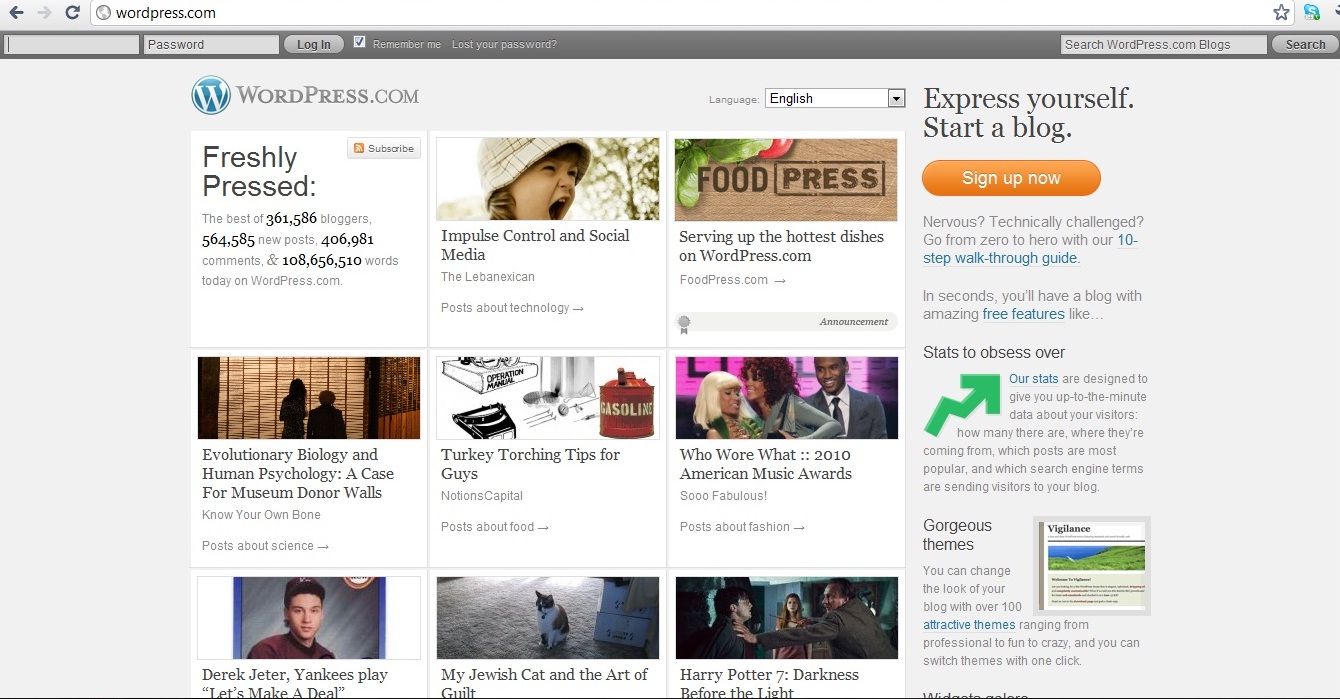Open Who Wore What 2010 AMA post
This screenshot has height=699, width=1340.
766,464
